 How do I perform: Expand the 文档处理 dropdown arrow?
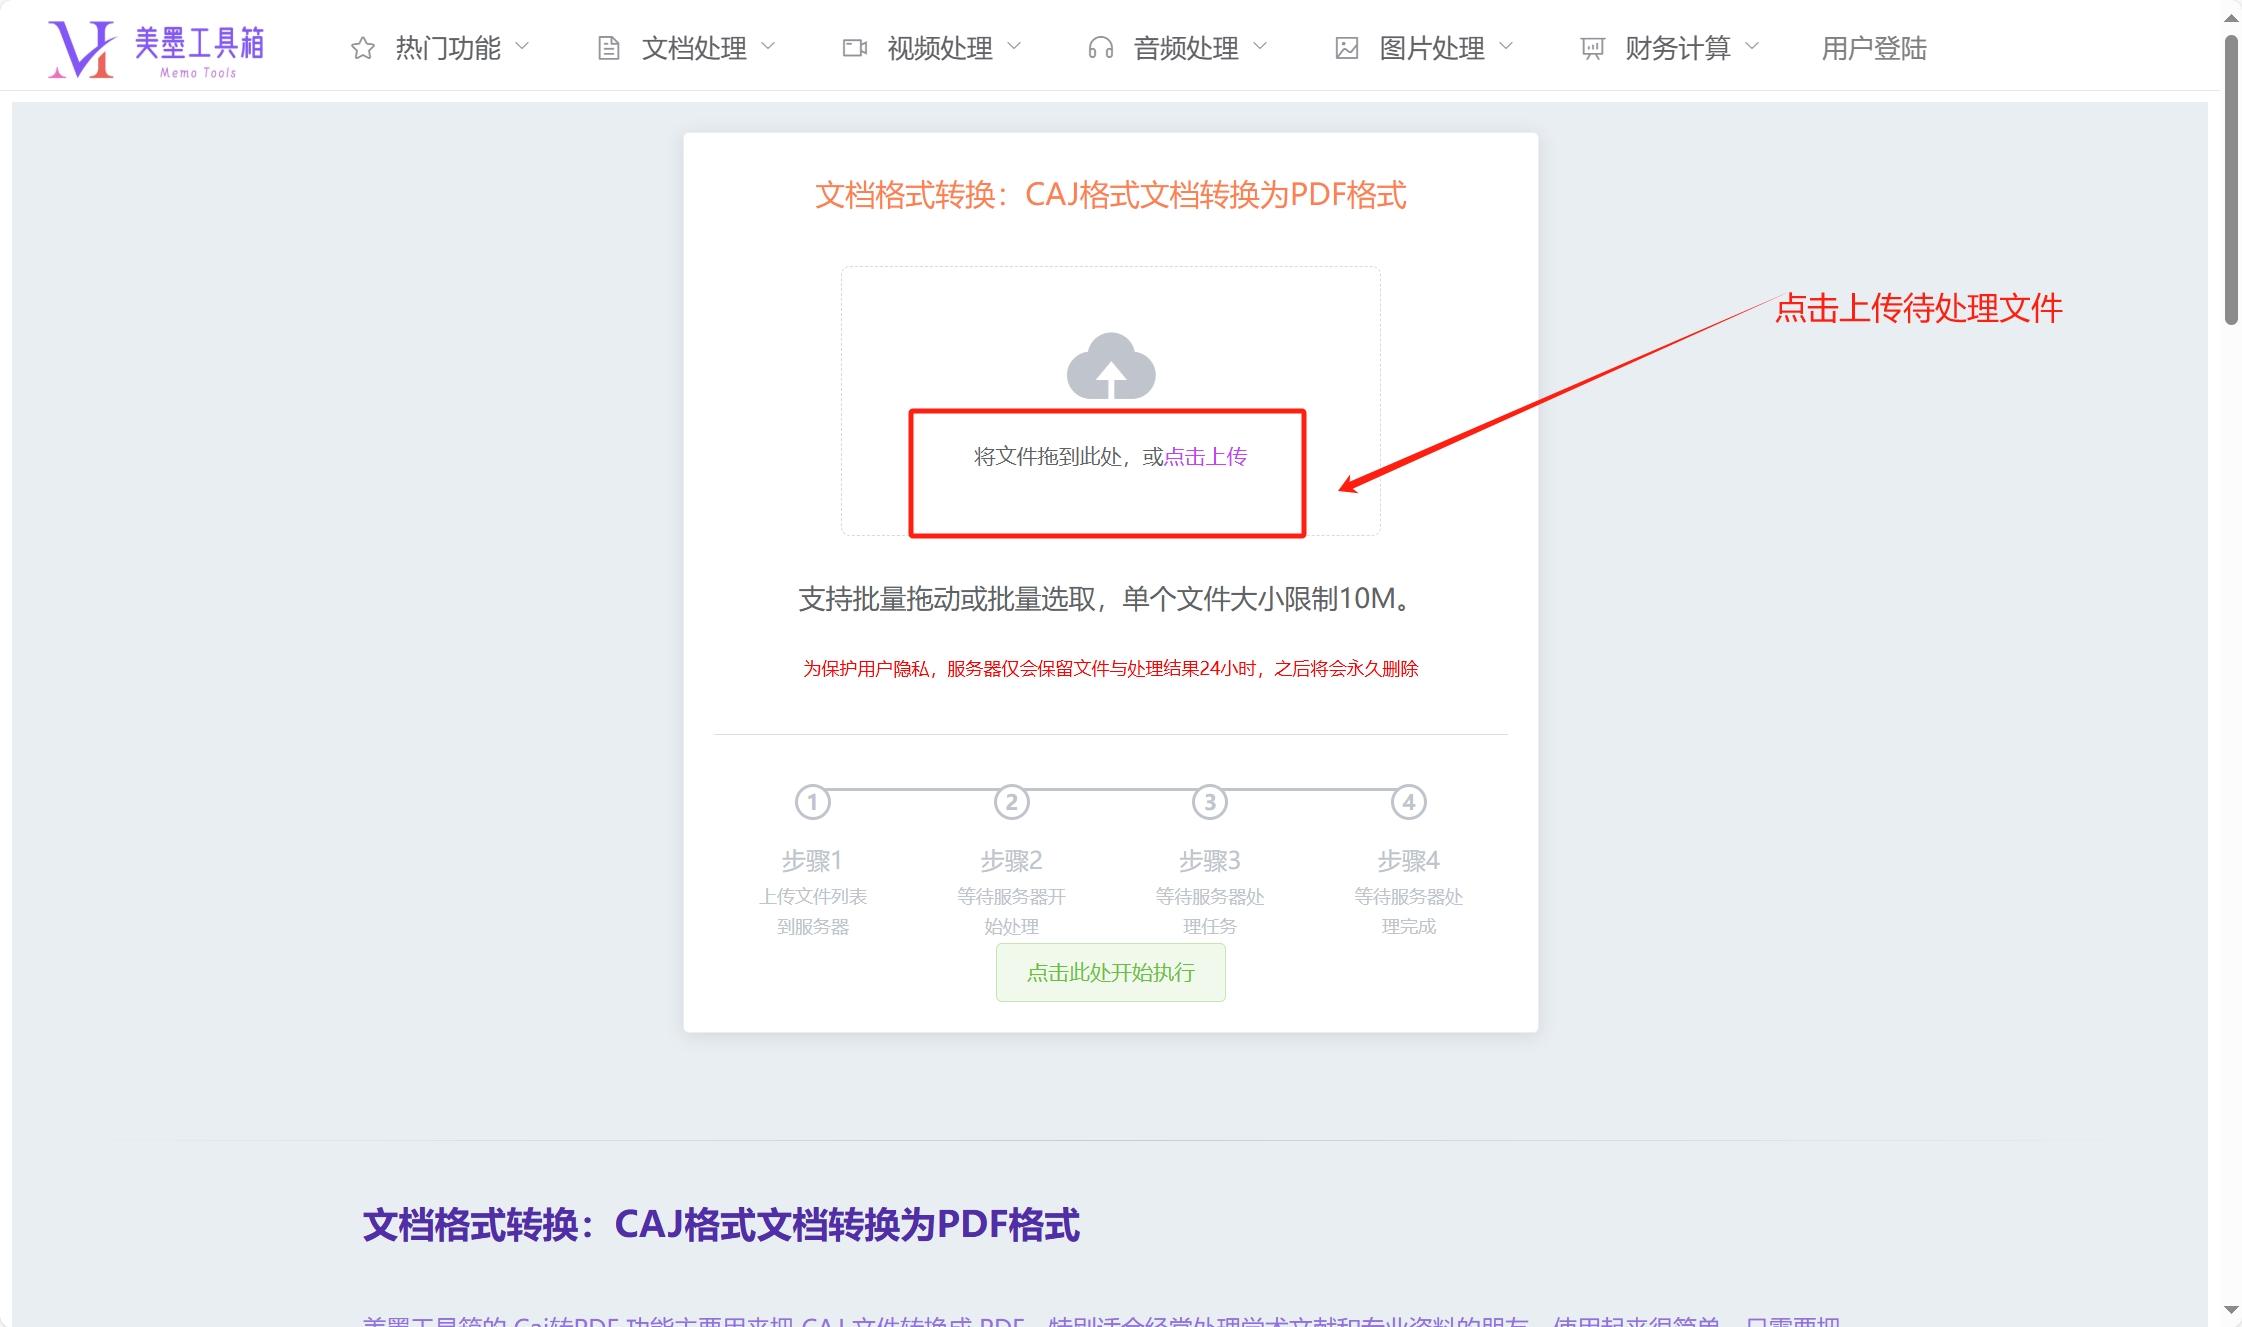point(768,46)
